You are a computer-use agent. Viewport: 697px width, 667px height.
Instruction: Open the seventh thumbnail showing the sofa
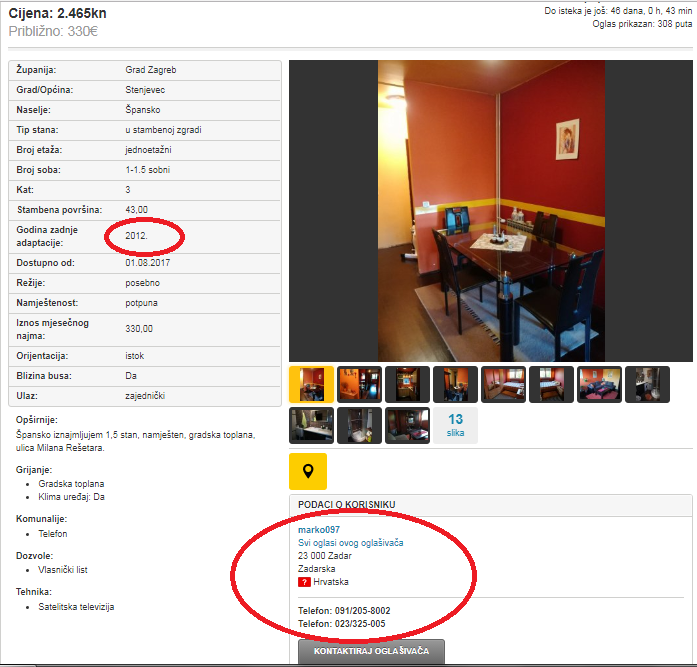(599, 384)
